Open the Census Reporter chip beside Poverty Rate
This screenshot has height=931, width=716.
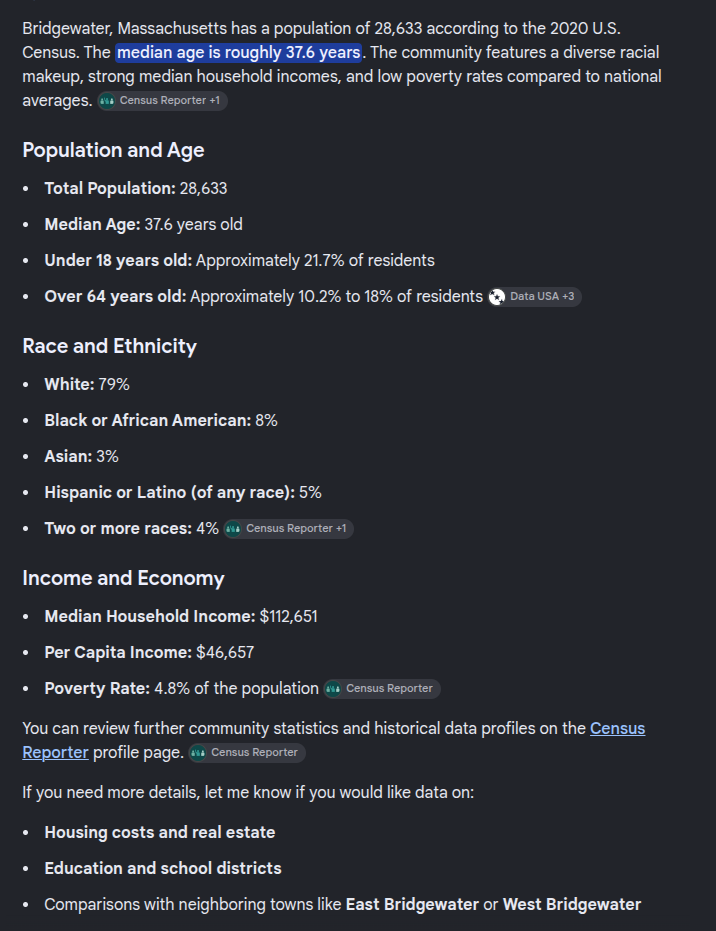pos(382,689)
